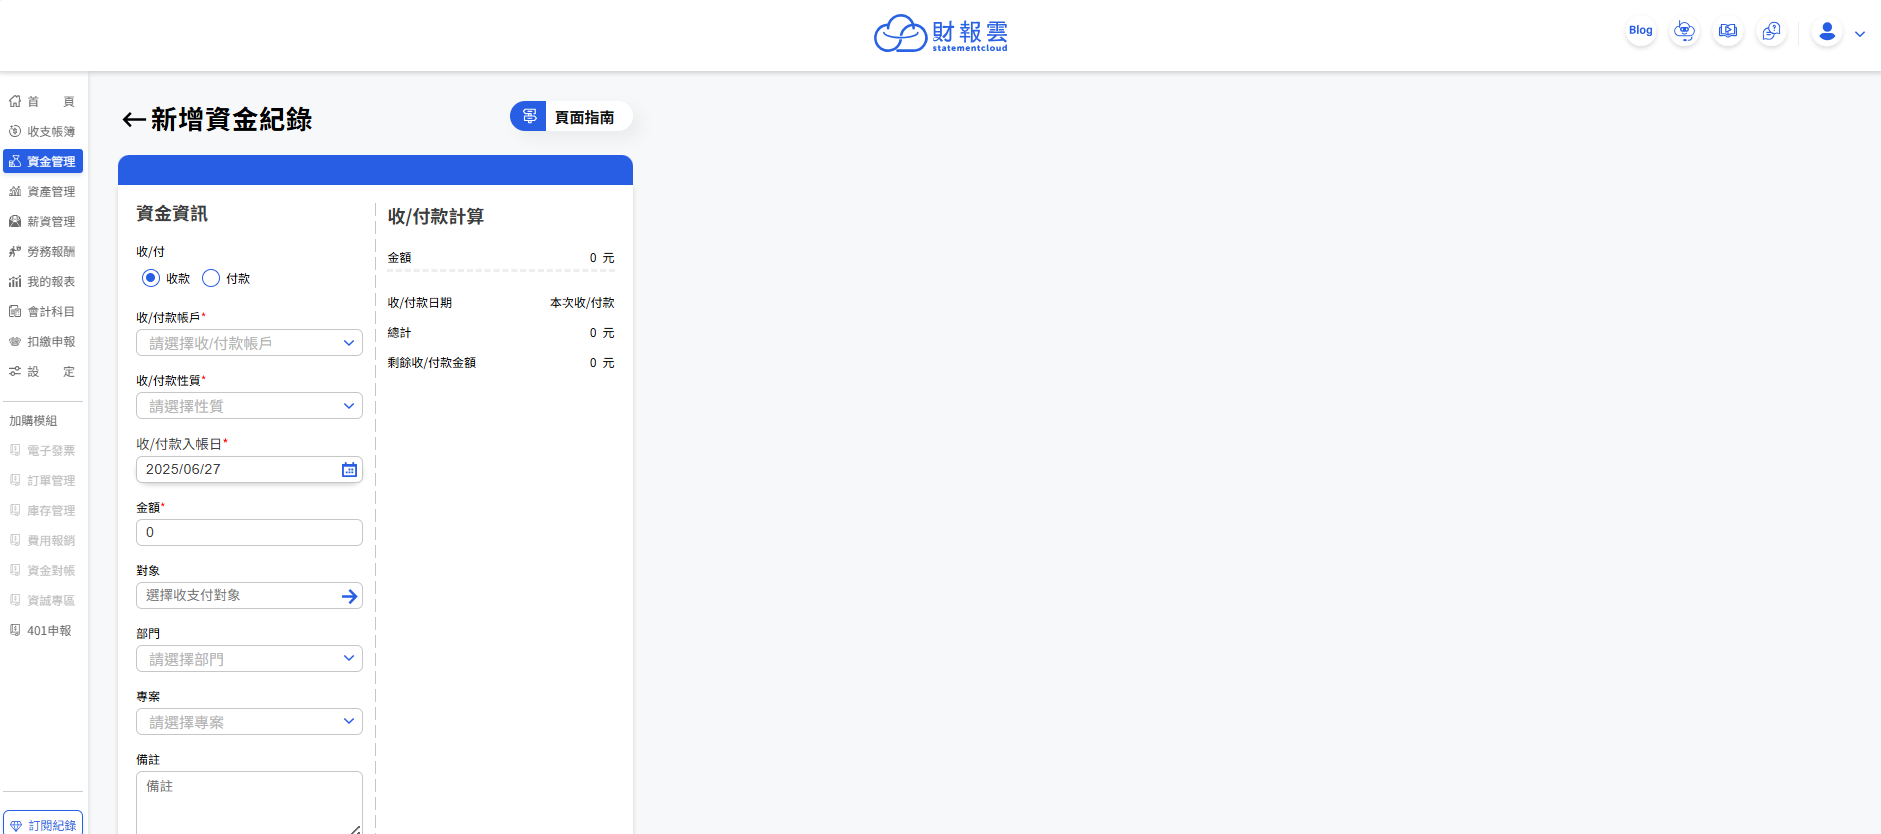
Task: Click the 備註 textarea
Action: click(x=249, y=803)
